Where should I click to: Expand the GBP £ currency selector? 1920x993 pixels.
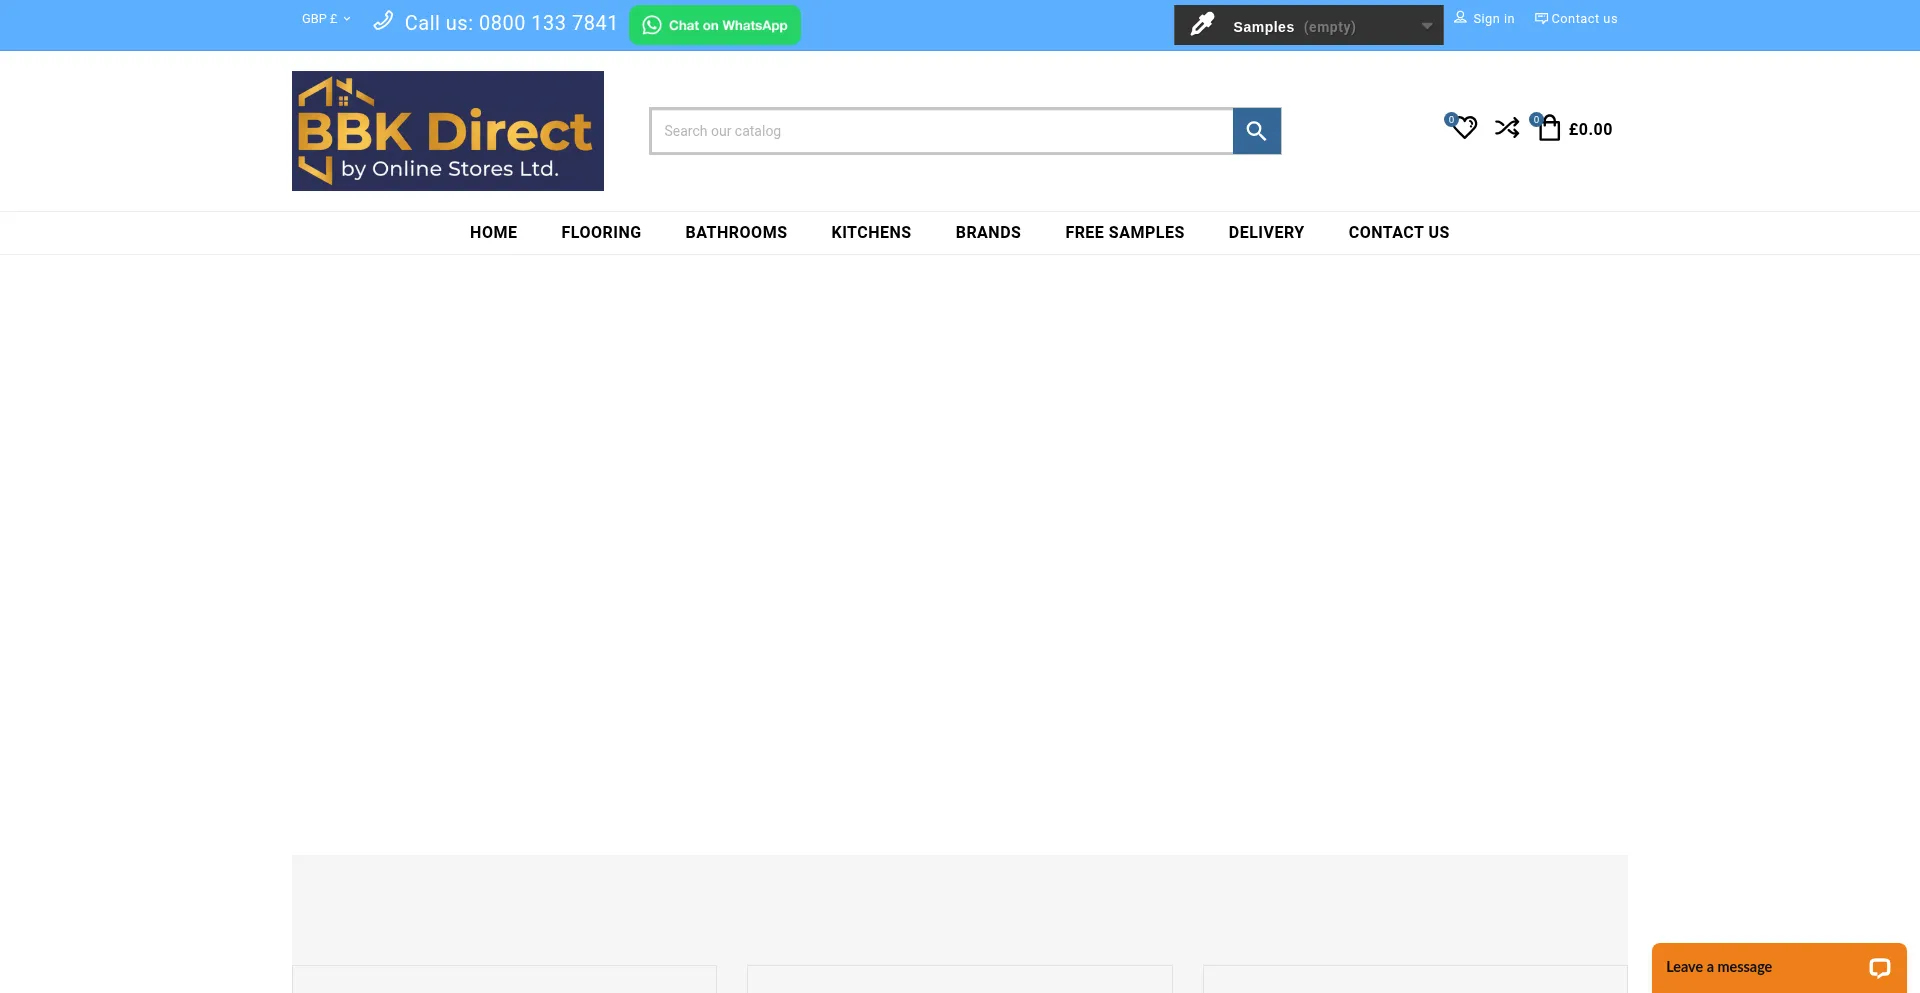pos(326,19)
